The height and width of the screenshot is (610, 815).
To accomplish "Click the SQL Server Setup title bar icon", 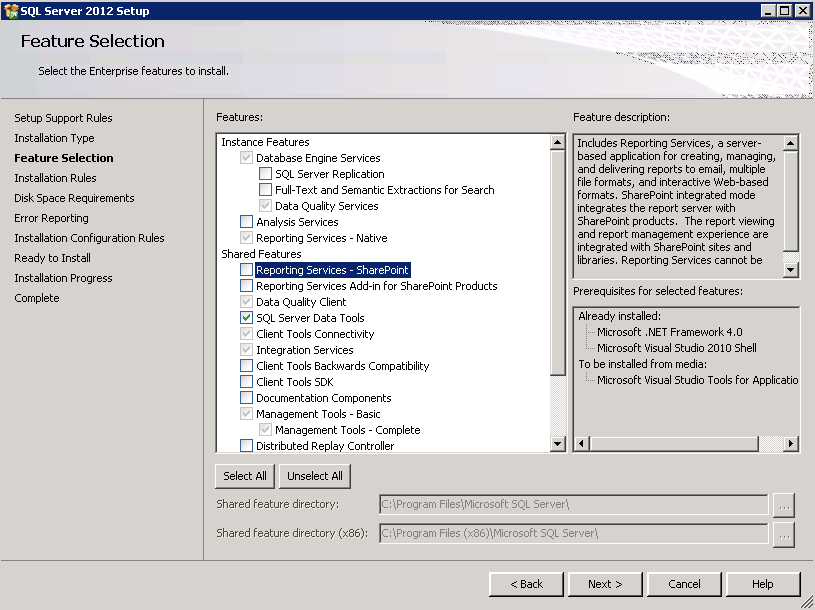I will [10, 10].
